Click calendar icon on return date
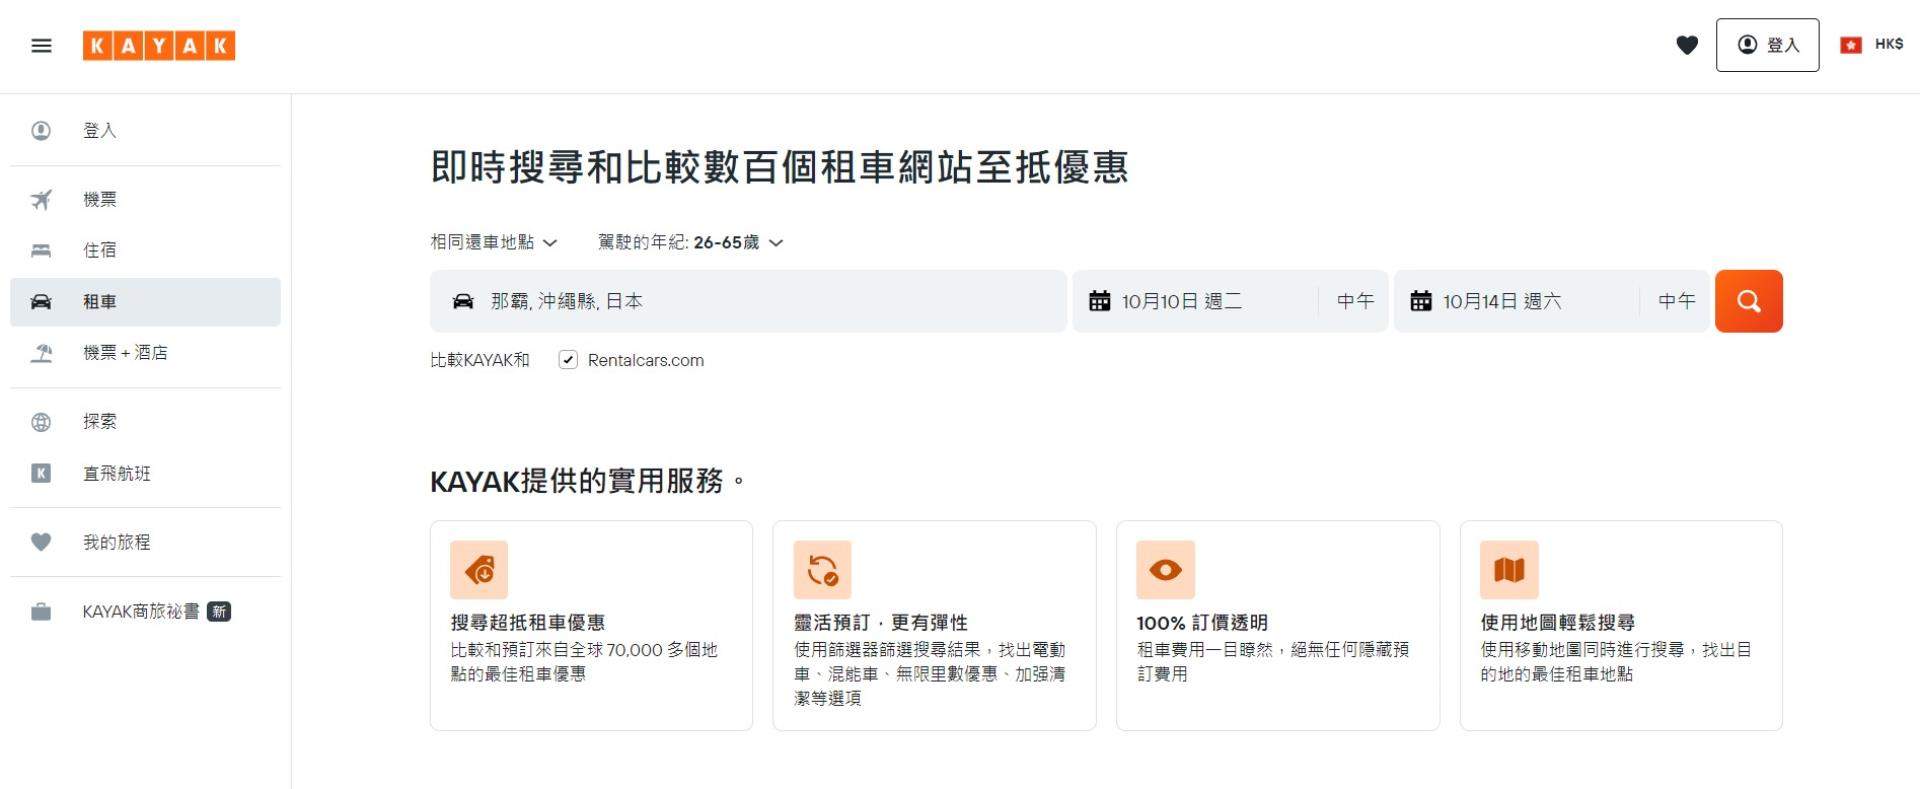Image resolution: width=1920 pixels, height=789 pixels. [x=1420, y=301]
